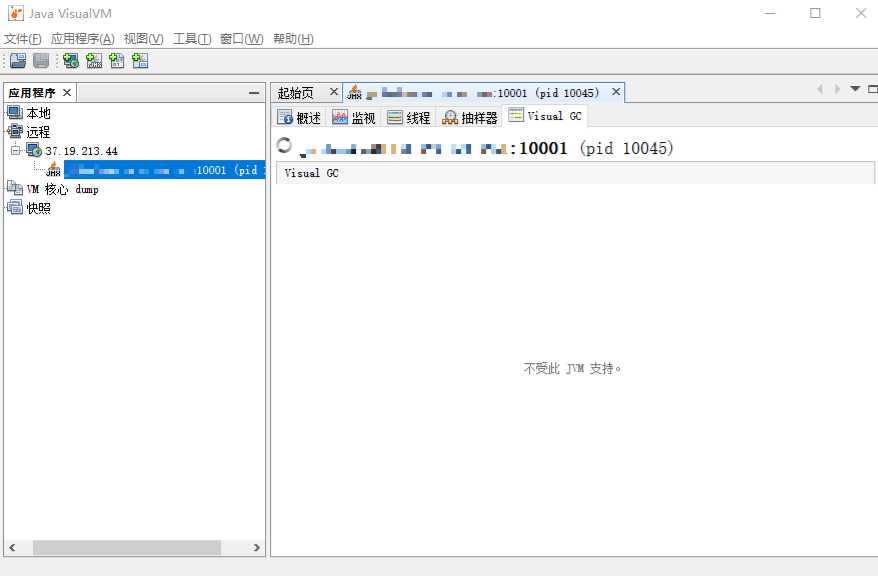
Task: Click the Add VM Coredump toolbar icon
Action: 116,60
